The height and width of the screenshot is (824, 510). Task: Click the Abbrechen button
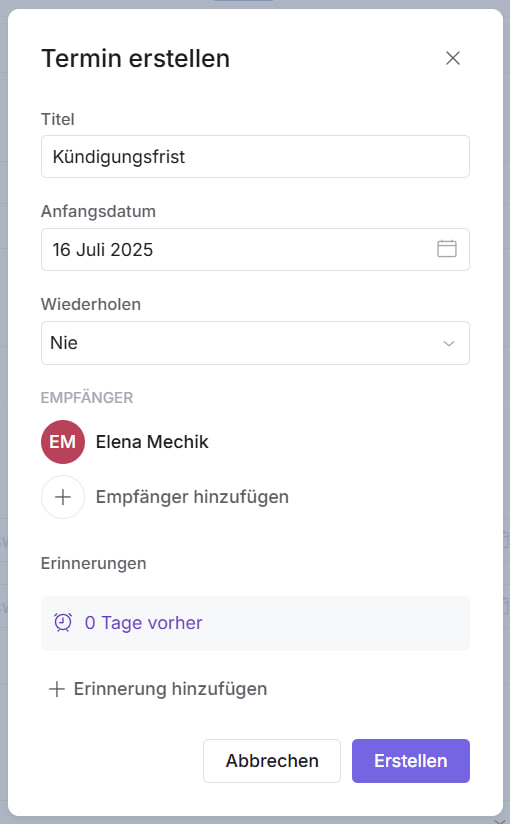point(272,761)
